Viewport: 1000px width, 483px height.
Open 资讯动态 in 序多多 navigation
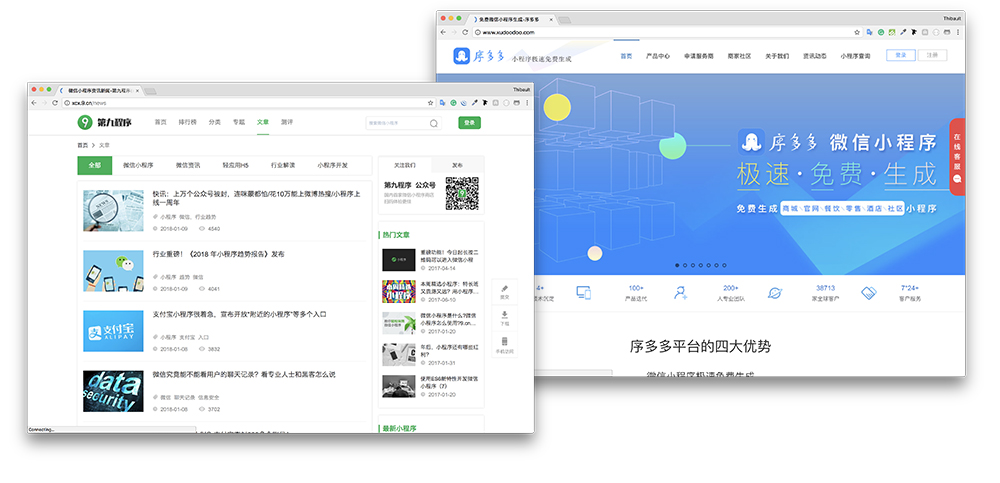814,56
